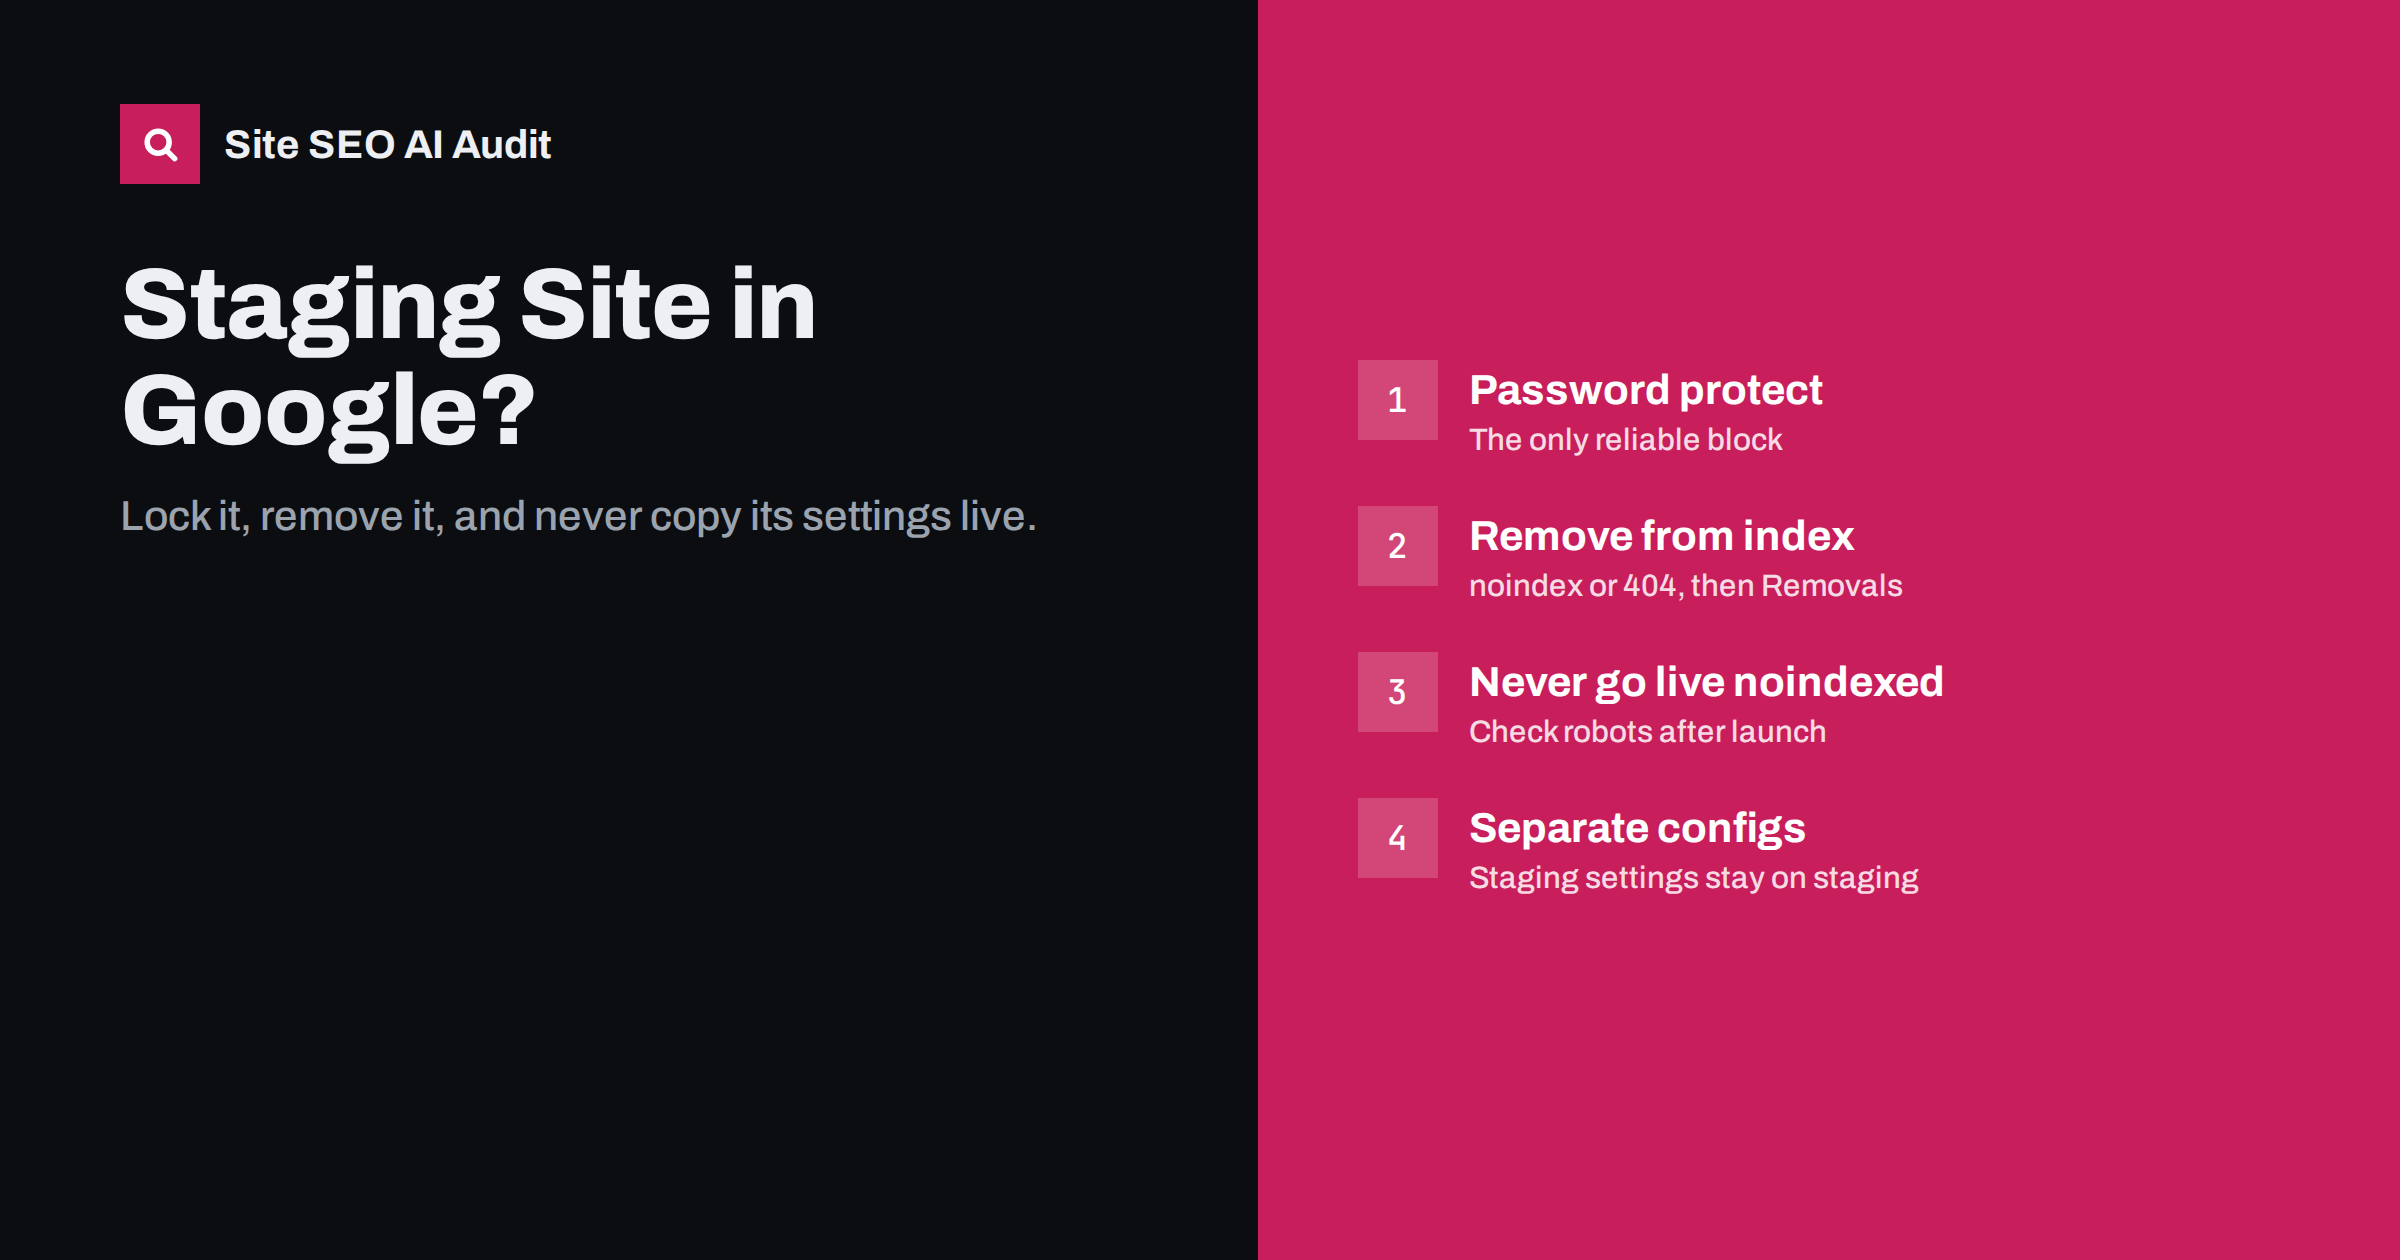Click the magnifying glass search logo icon
The height and width of the screenshot is (1260, 2400).
coord(160,144)
